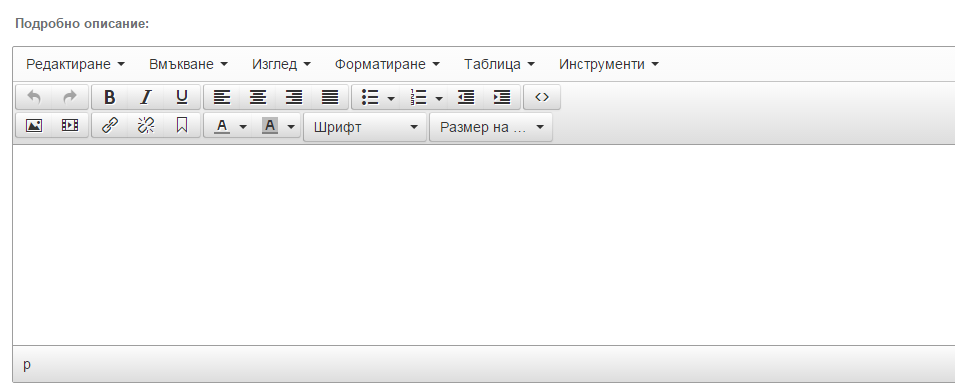This screenshot has height=388, width=955.
Task: Open the Вмъкване menu
Action: coord(188,64)
